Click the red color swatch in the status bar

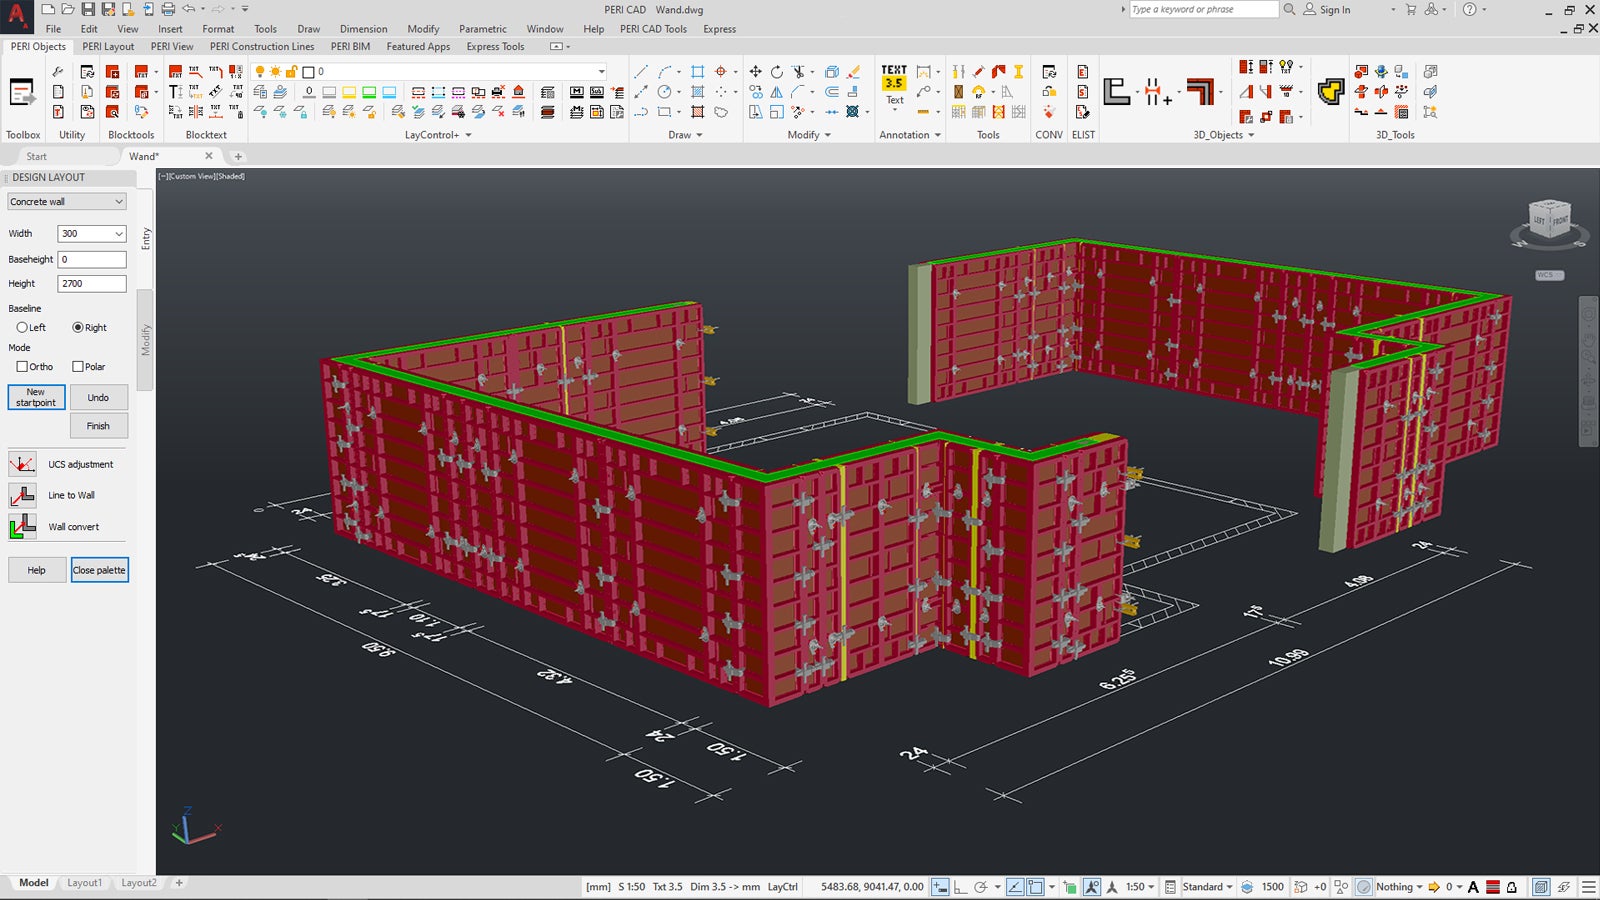1493,887
